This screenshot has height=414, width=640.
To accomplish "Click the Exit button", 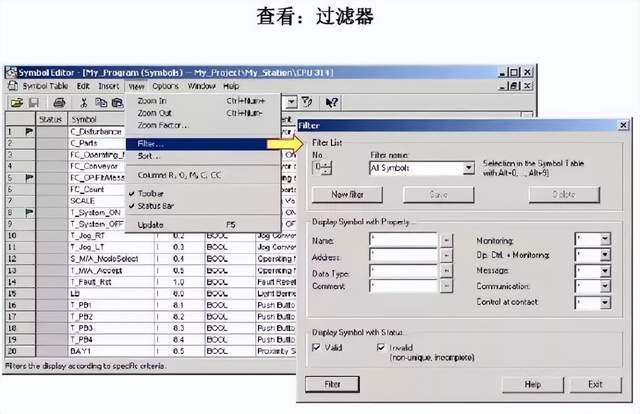I will pyautogui.click(x=596, y=385).
